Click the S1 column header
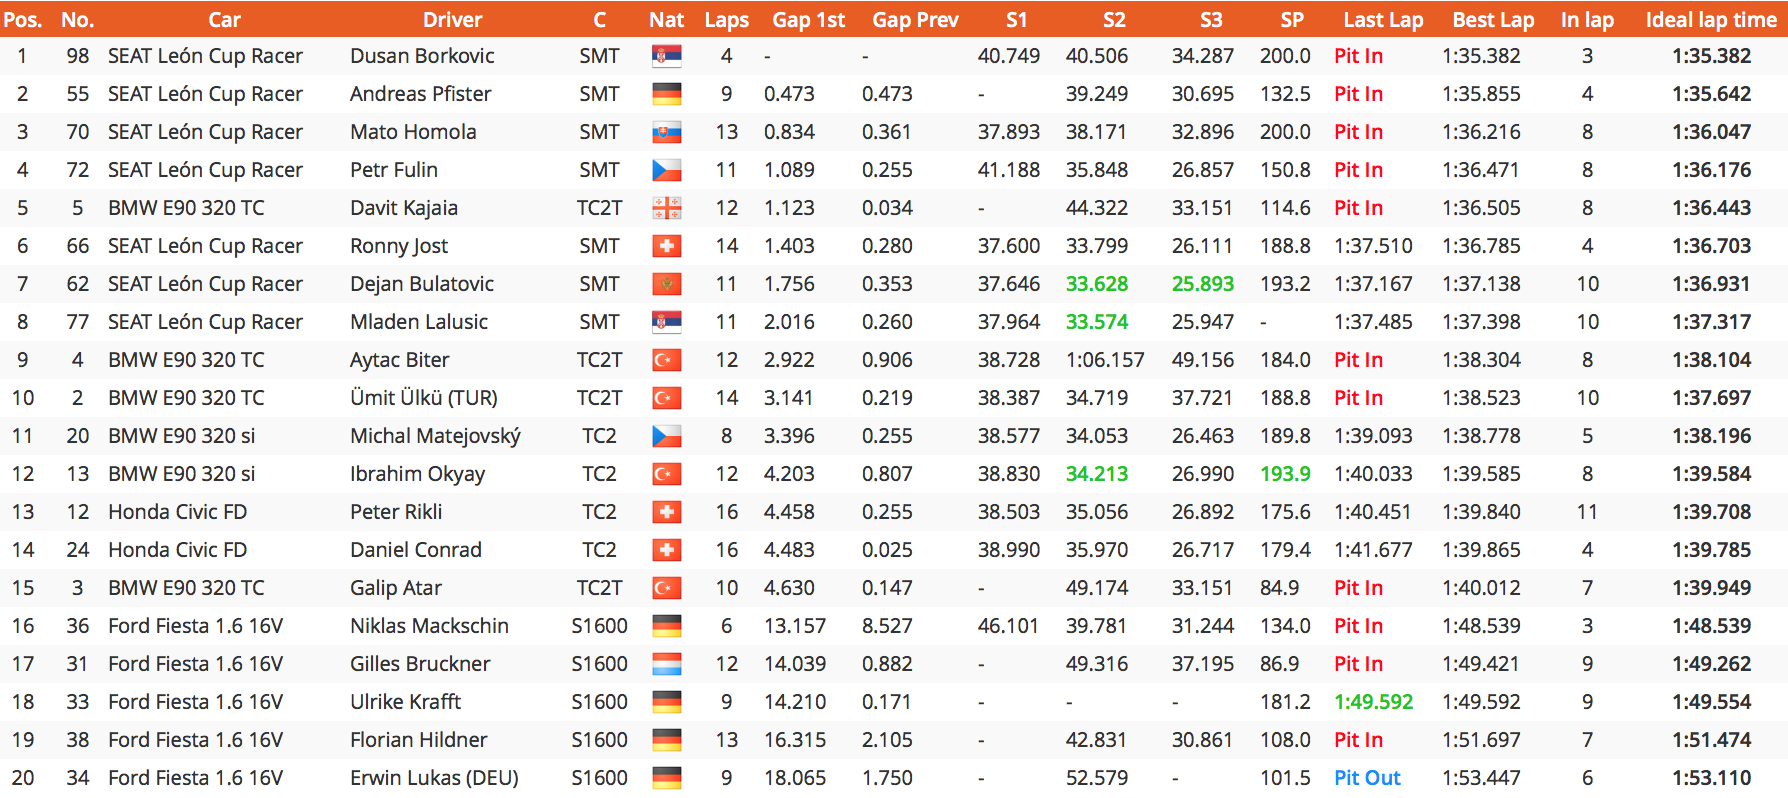1788x798 pixels. (1016, 20)
